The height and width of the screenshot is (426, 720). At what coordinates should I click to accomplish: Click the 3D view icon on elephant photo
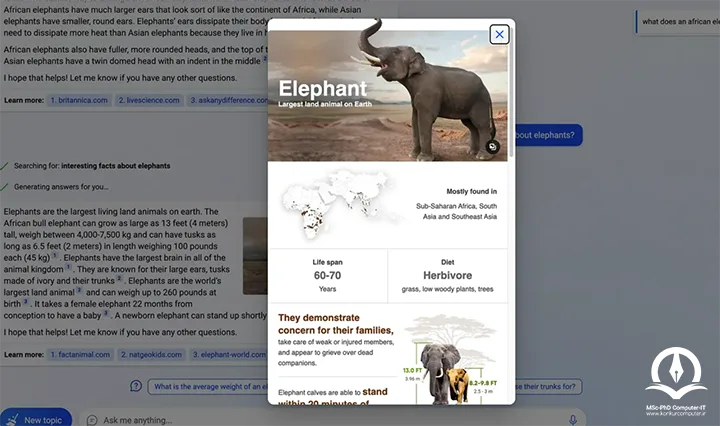492,147
